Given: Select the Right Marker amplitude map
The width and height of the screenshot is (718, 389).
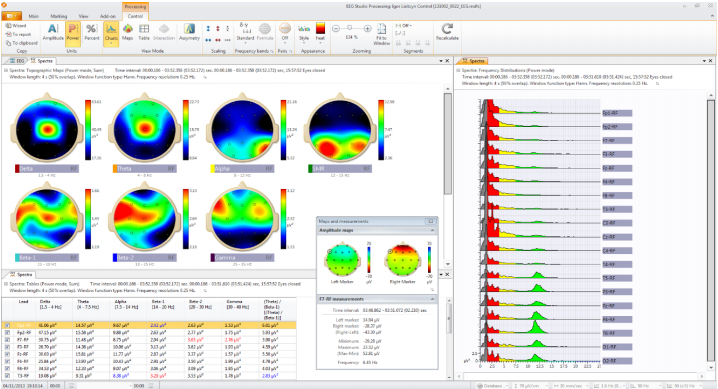Looking at the screenshot, I should [403, 260].
